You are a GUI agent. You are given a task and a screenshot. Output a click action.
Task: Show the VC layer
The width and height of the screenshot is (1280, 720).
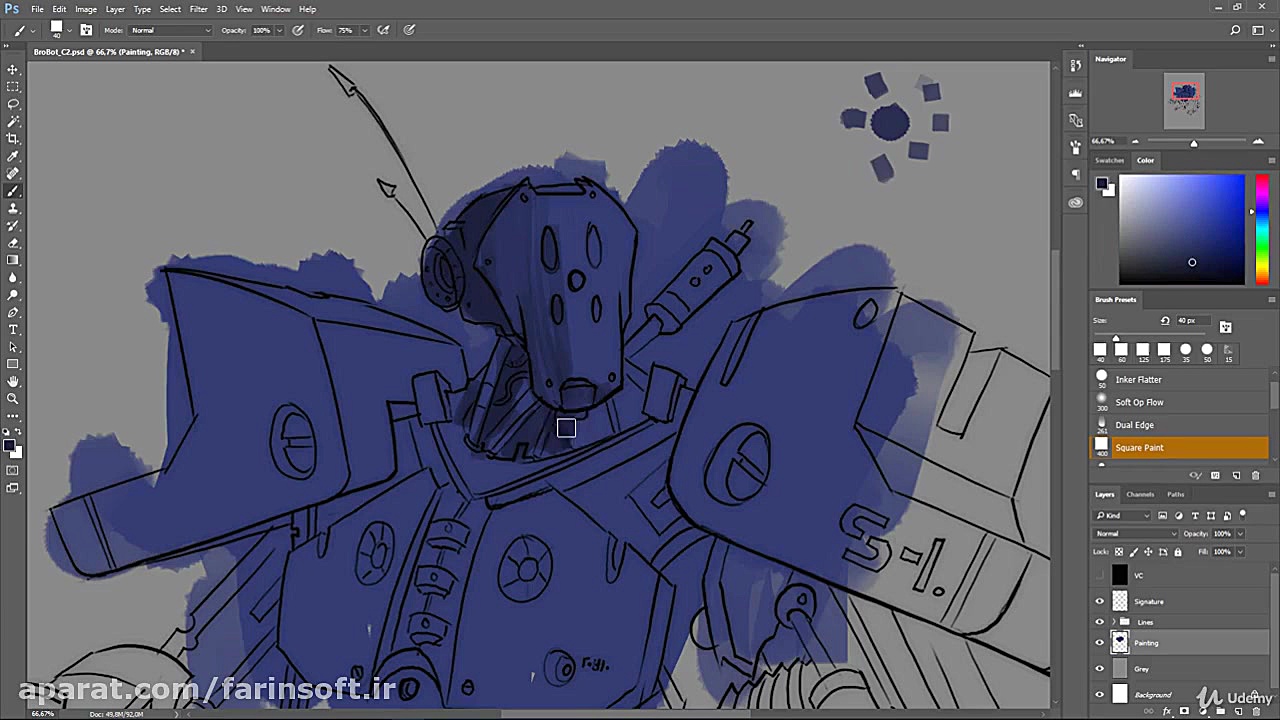click(1100, 575)
